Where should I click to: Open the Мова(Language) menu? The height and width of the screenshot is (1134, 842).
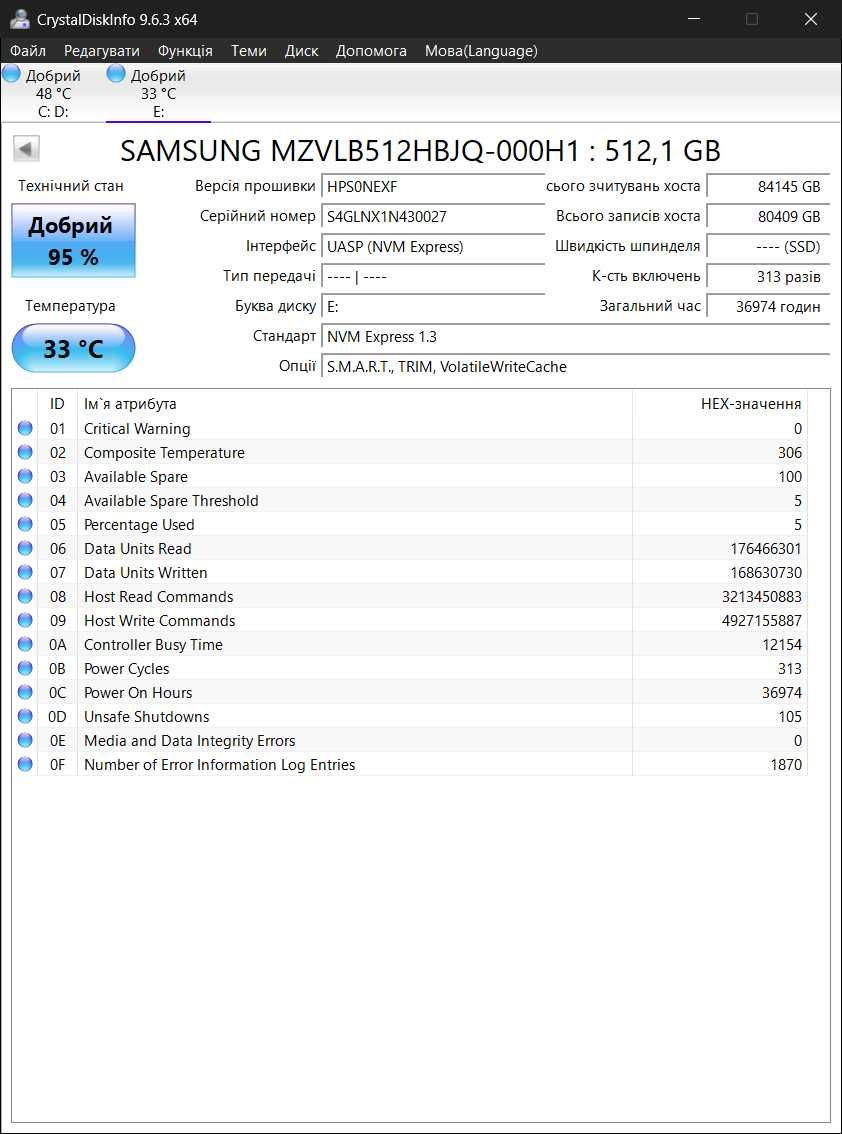(x=481, y=51)
